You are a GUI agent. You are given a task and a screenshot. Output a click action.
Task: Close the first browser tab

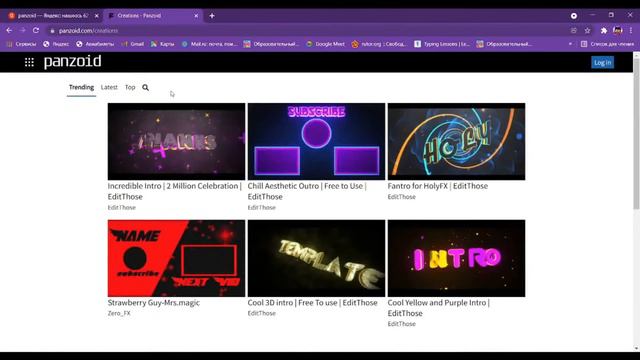click(x=96, y=16)
